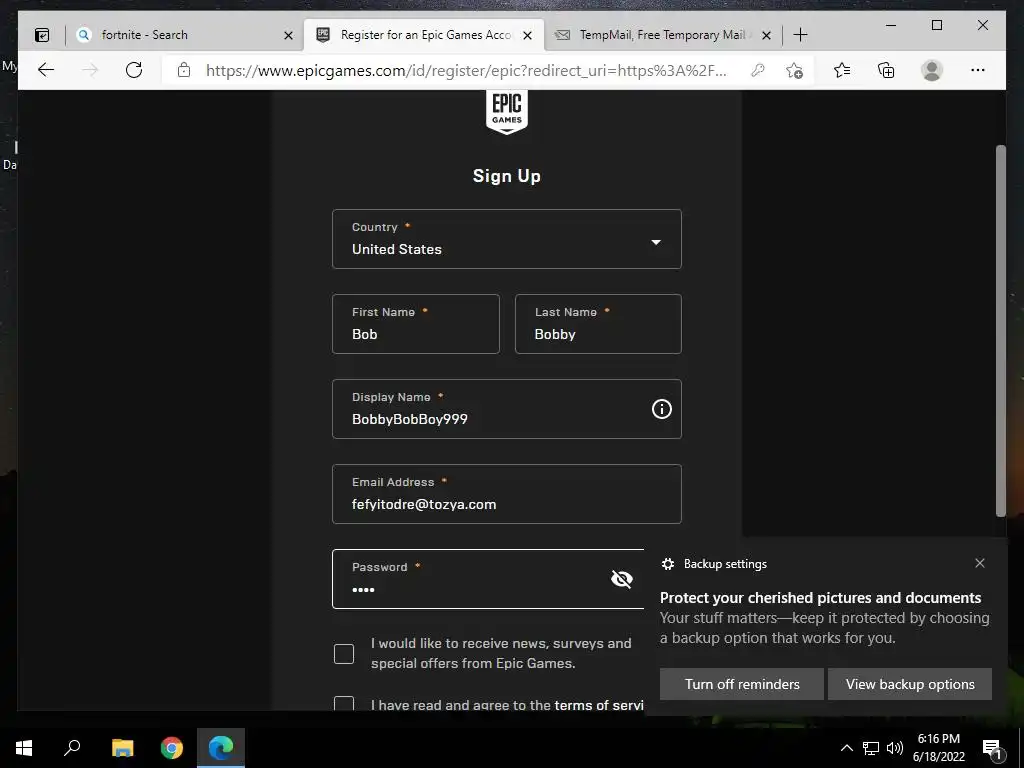Image resolution: width=1024 pixels, height=768 pixels.
Task: Tick the news and special offers checkbox
Action: tap(344, 654)
